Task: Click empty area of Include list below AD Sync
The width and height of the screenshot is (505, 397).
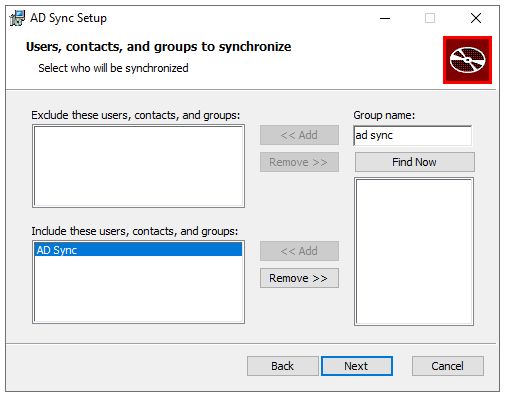Action: point(138,288)
